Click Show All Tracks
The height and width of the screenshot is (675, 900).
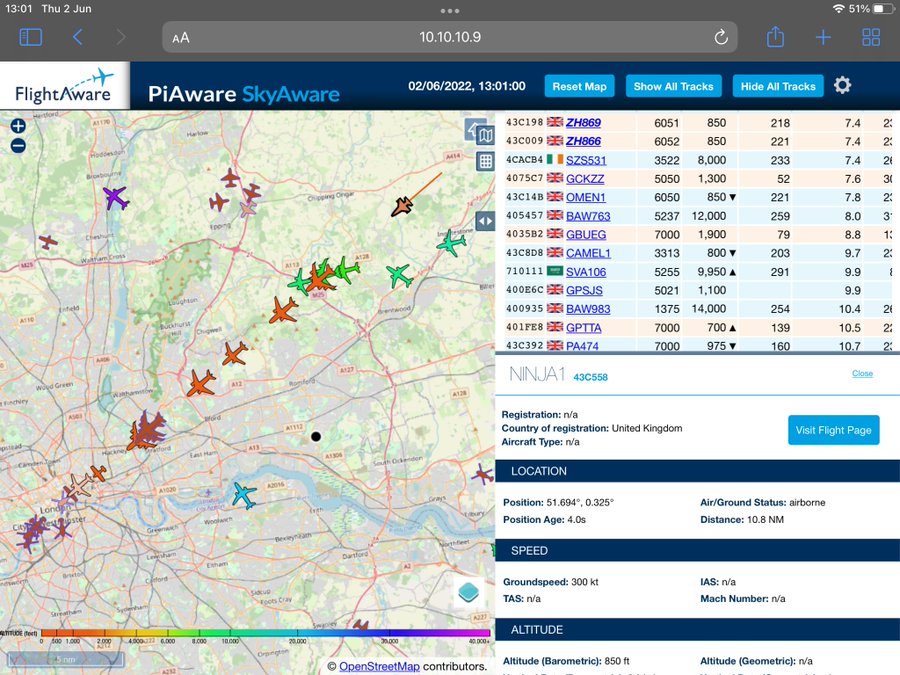click(x=673, y=86)
